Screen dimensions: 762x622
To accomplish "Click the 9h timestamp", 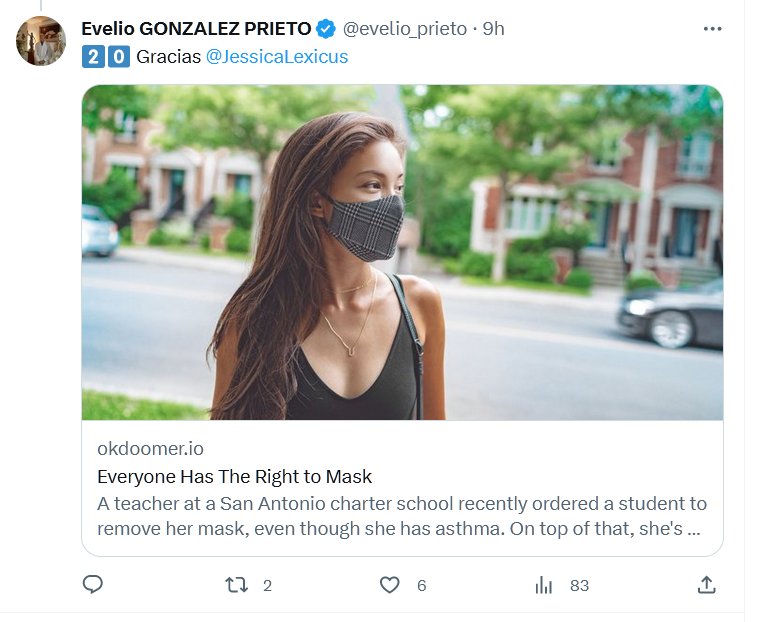I will point(494,29).
